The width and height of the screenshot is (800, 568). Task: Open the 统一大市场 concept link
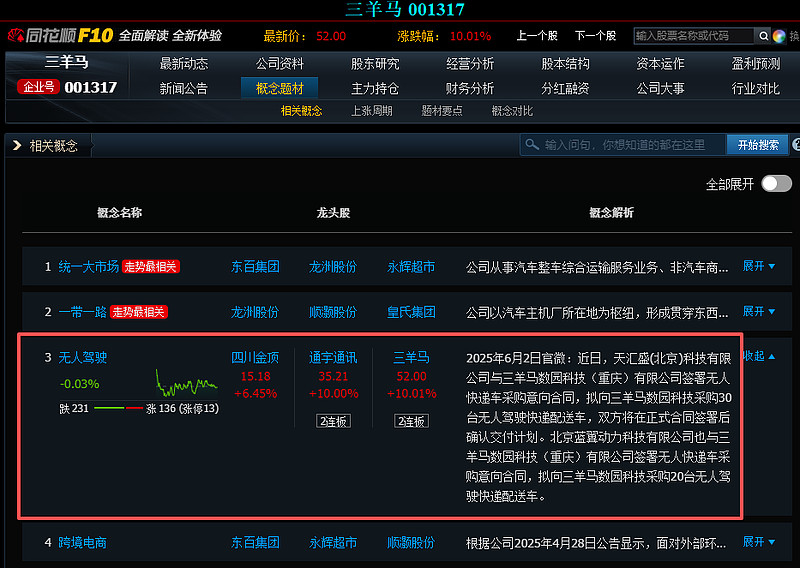(x=89, y=266)
